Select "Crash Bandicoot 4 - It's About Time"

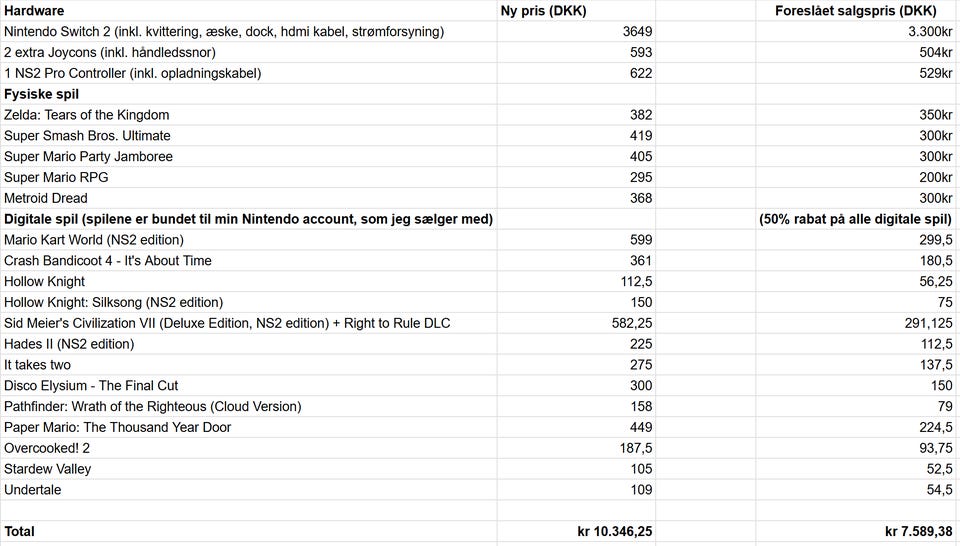tap(249, 260)
